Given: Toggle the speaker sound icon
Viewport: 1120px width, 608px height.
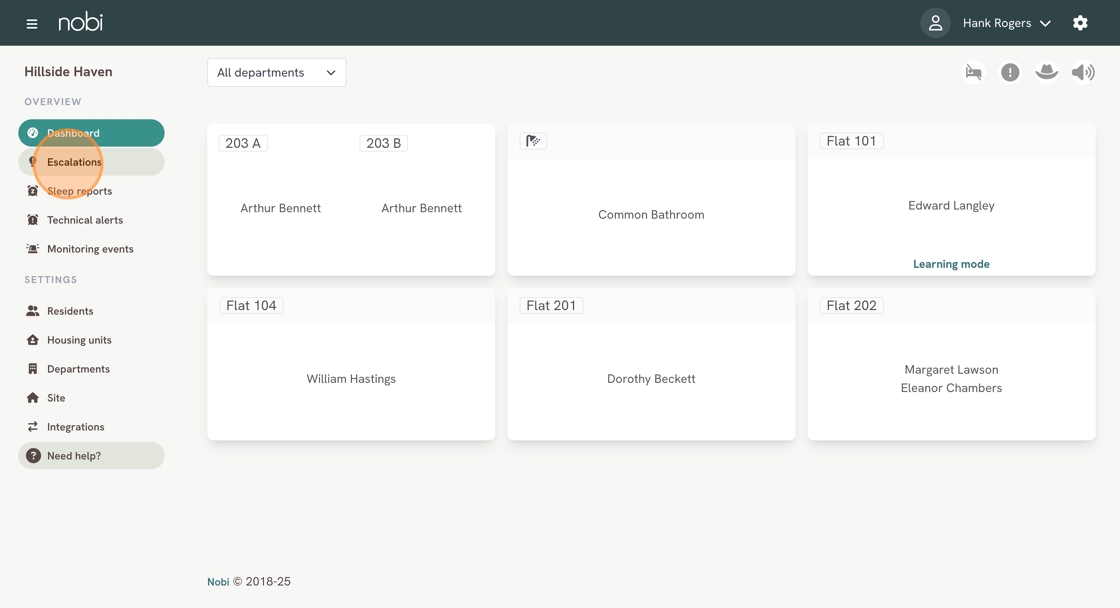Looking at the screenshot, I should [x=1083, y=72].
